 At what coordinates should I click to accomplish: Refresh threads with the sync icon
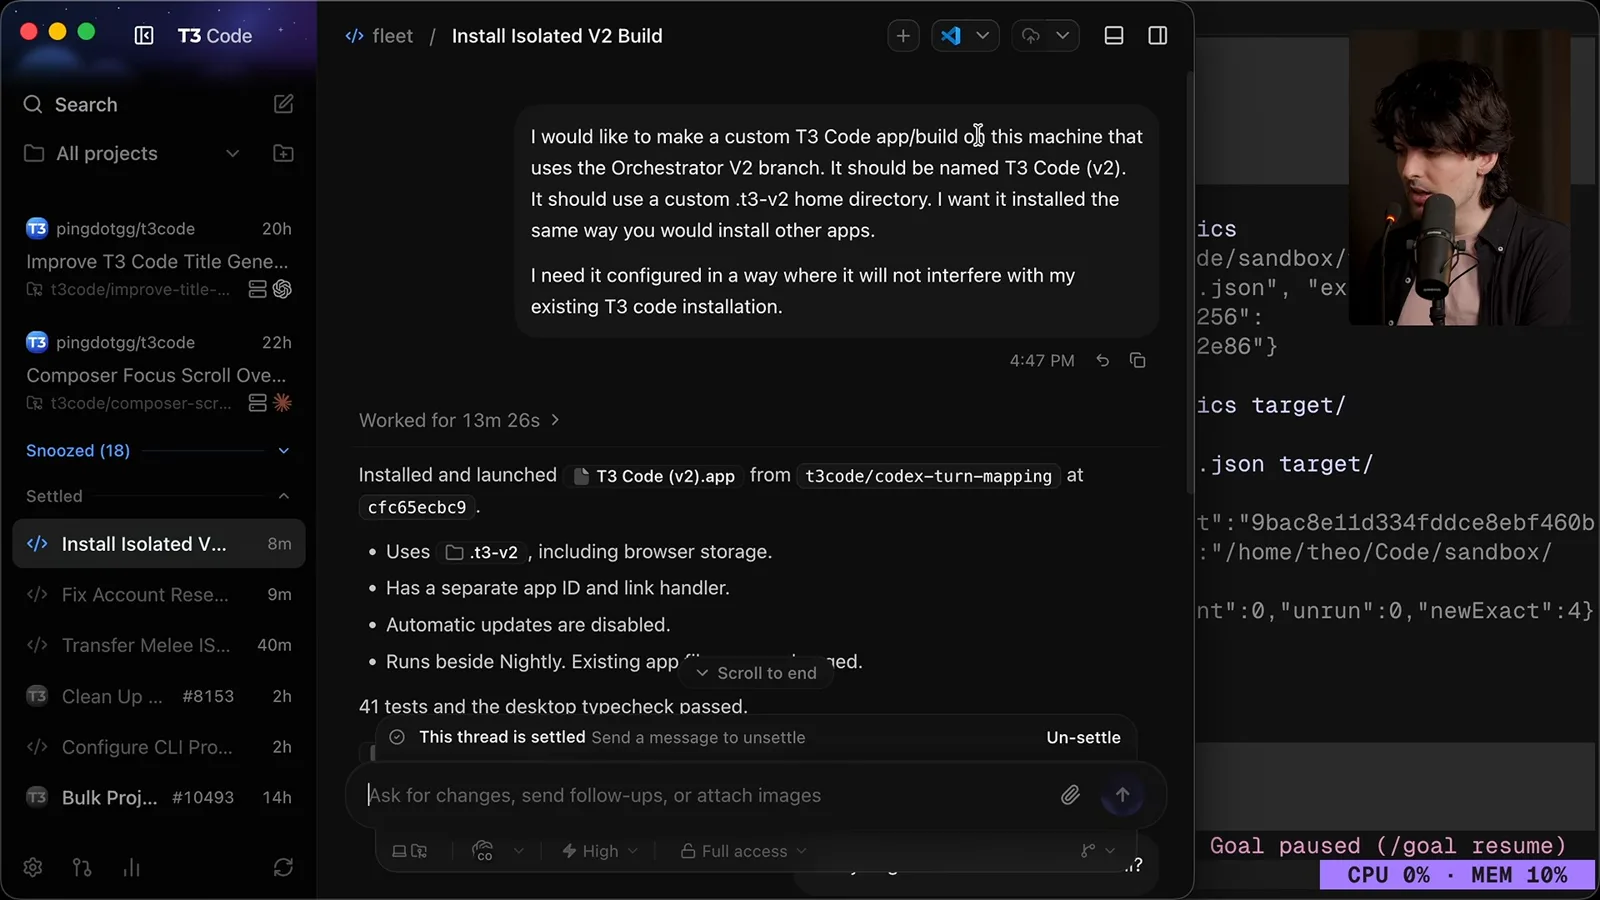pyautogui.click(x=283, y=867)
